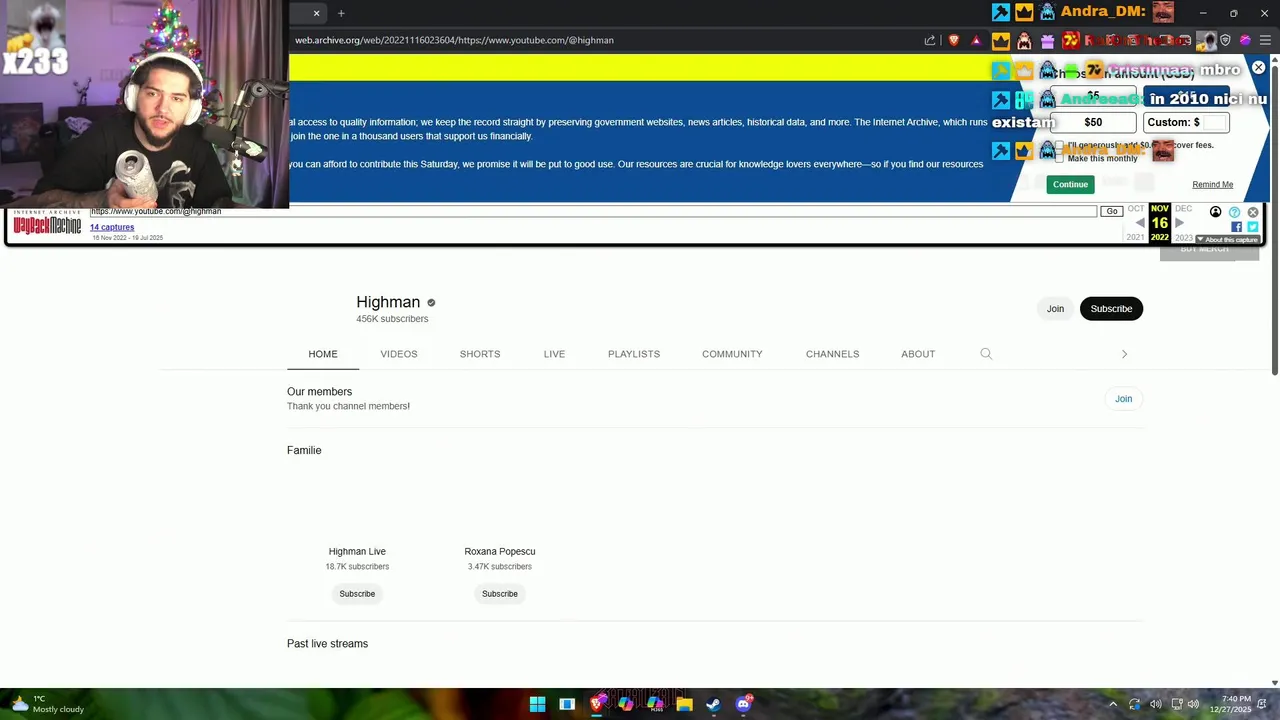This screenshot has height=720, width=1280.
Task: Open the Brave Shields lion icon
Action: [x=954, y=40]
